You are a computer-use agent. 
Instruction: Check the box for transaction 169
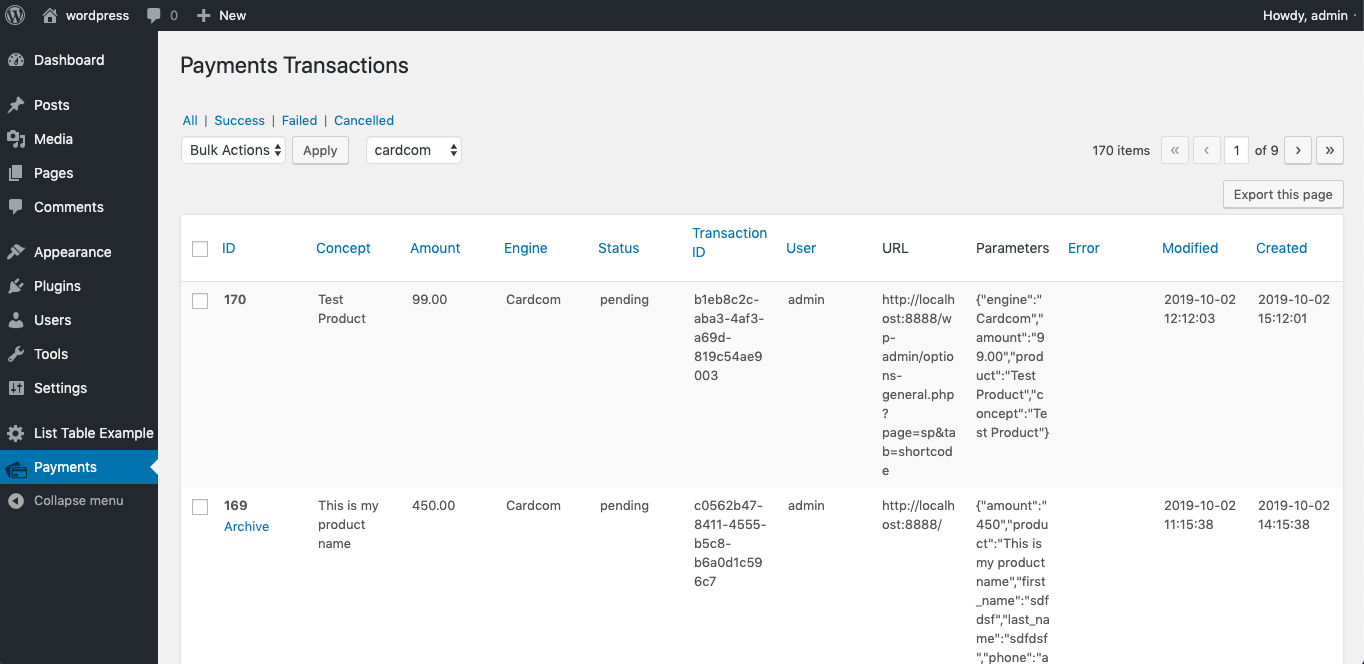point(200,507)
